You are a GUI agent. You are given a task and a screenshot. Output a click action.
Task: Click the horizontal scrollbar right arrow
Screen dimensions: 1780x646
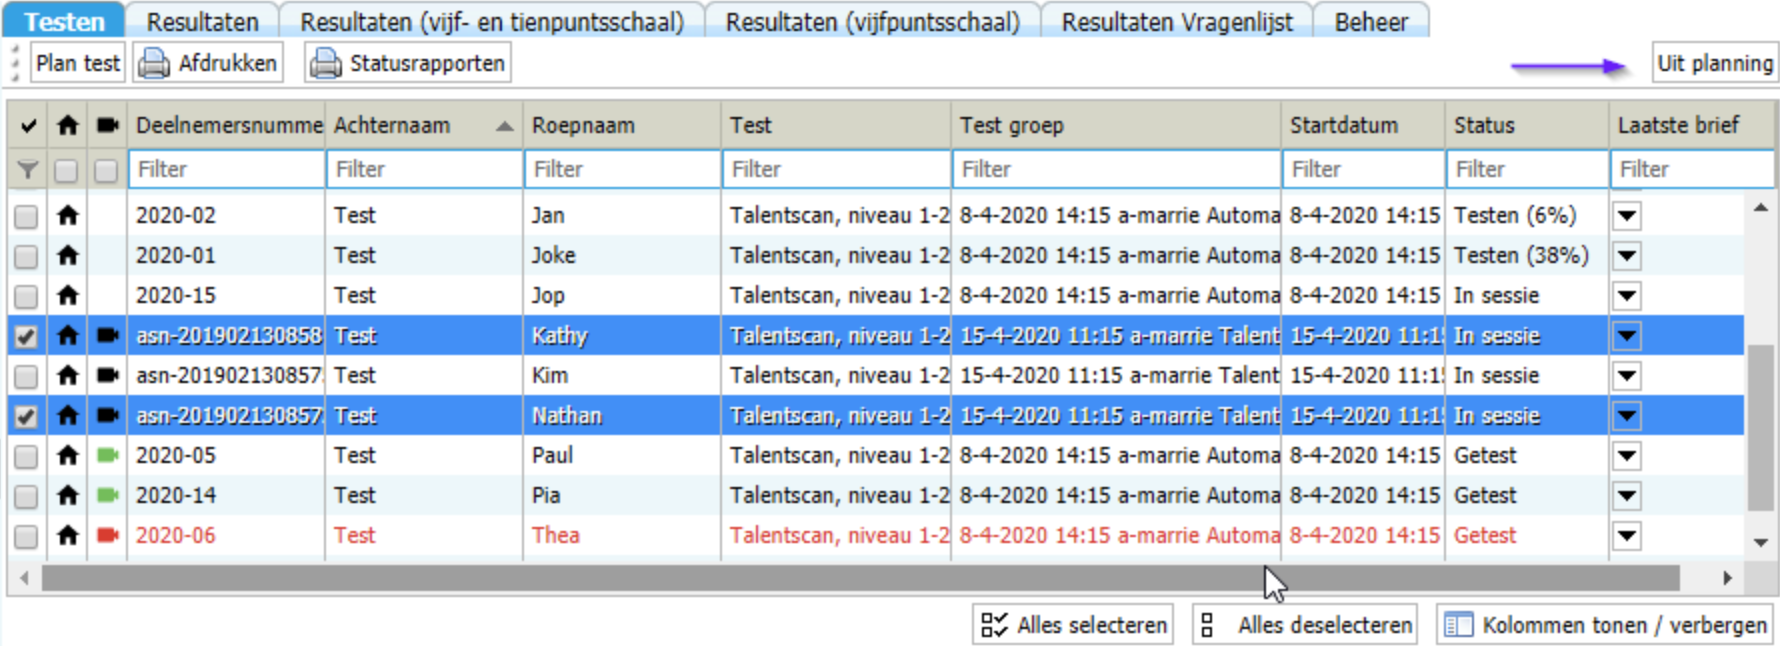pos(1727,578)
